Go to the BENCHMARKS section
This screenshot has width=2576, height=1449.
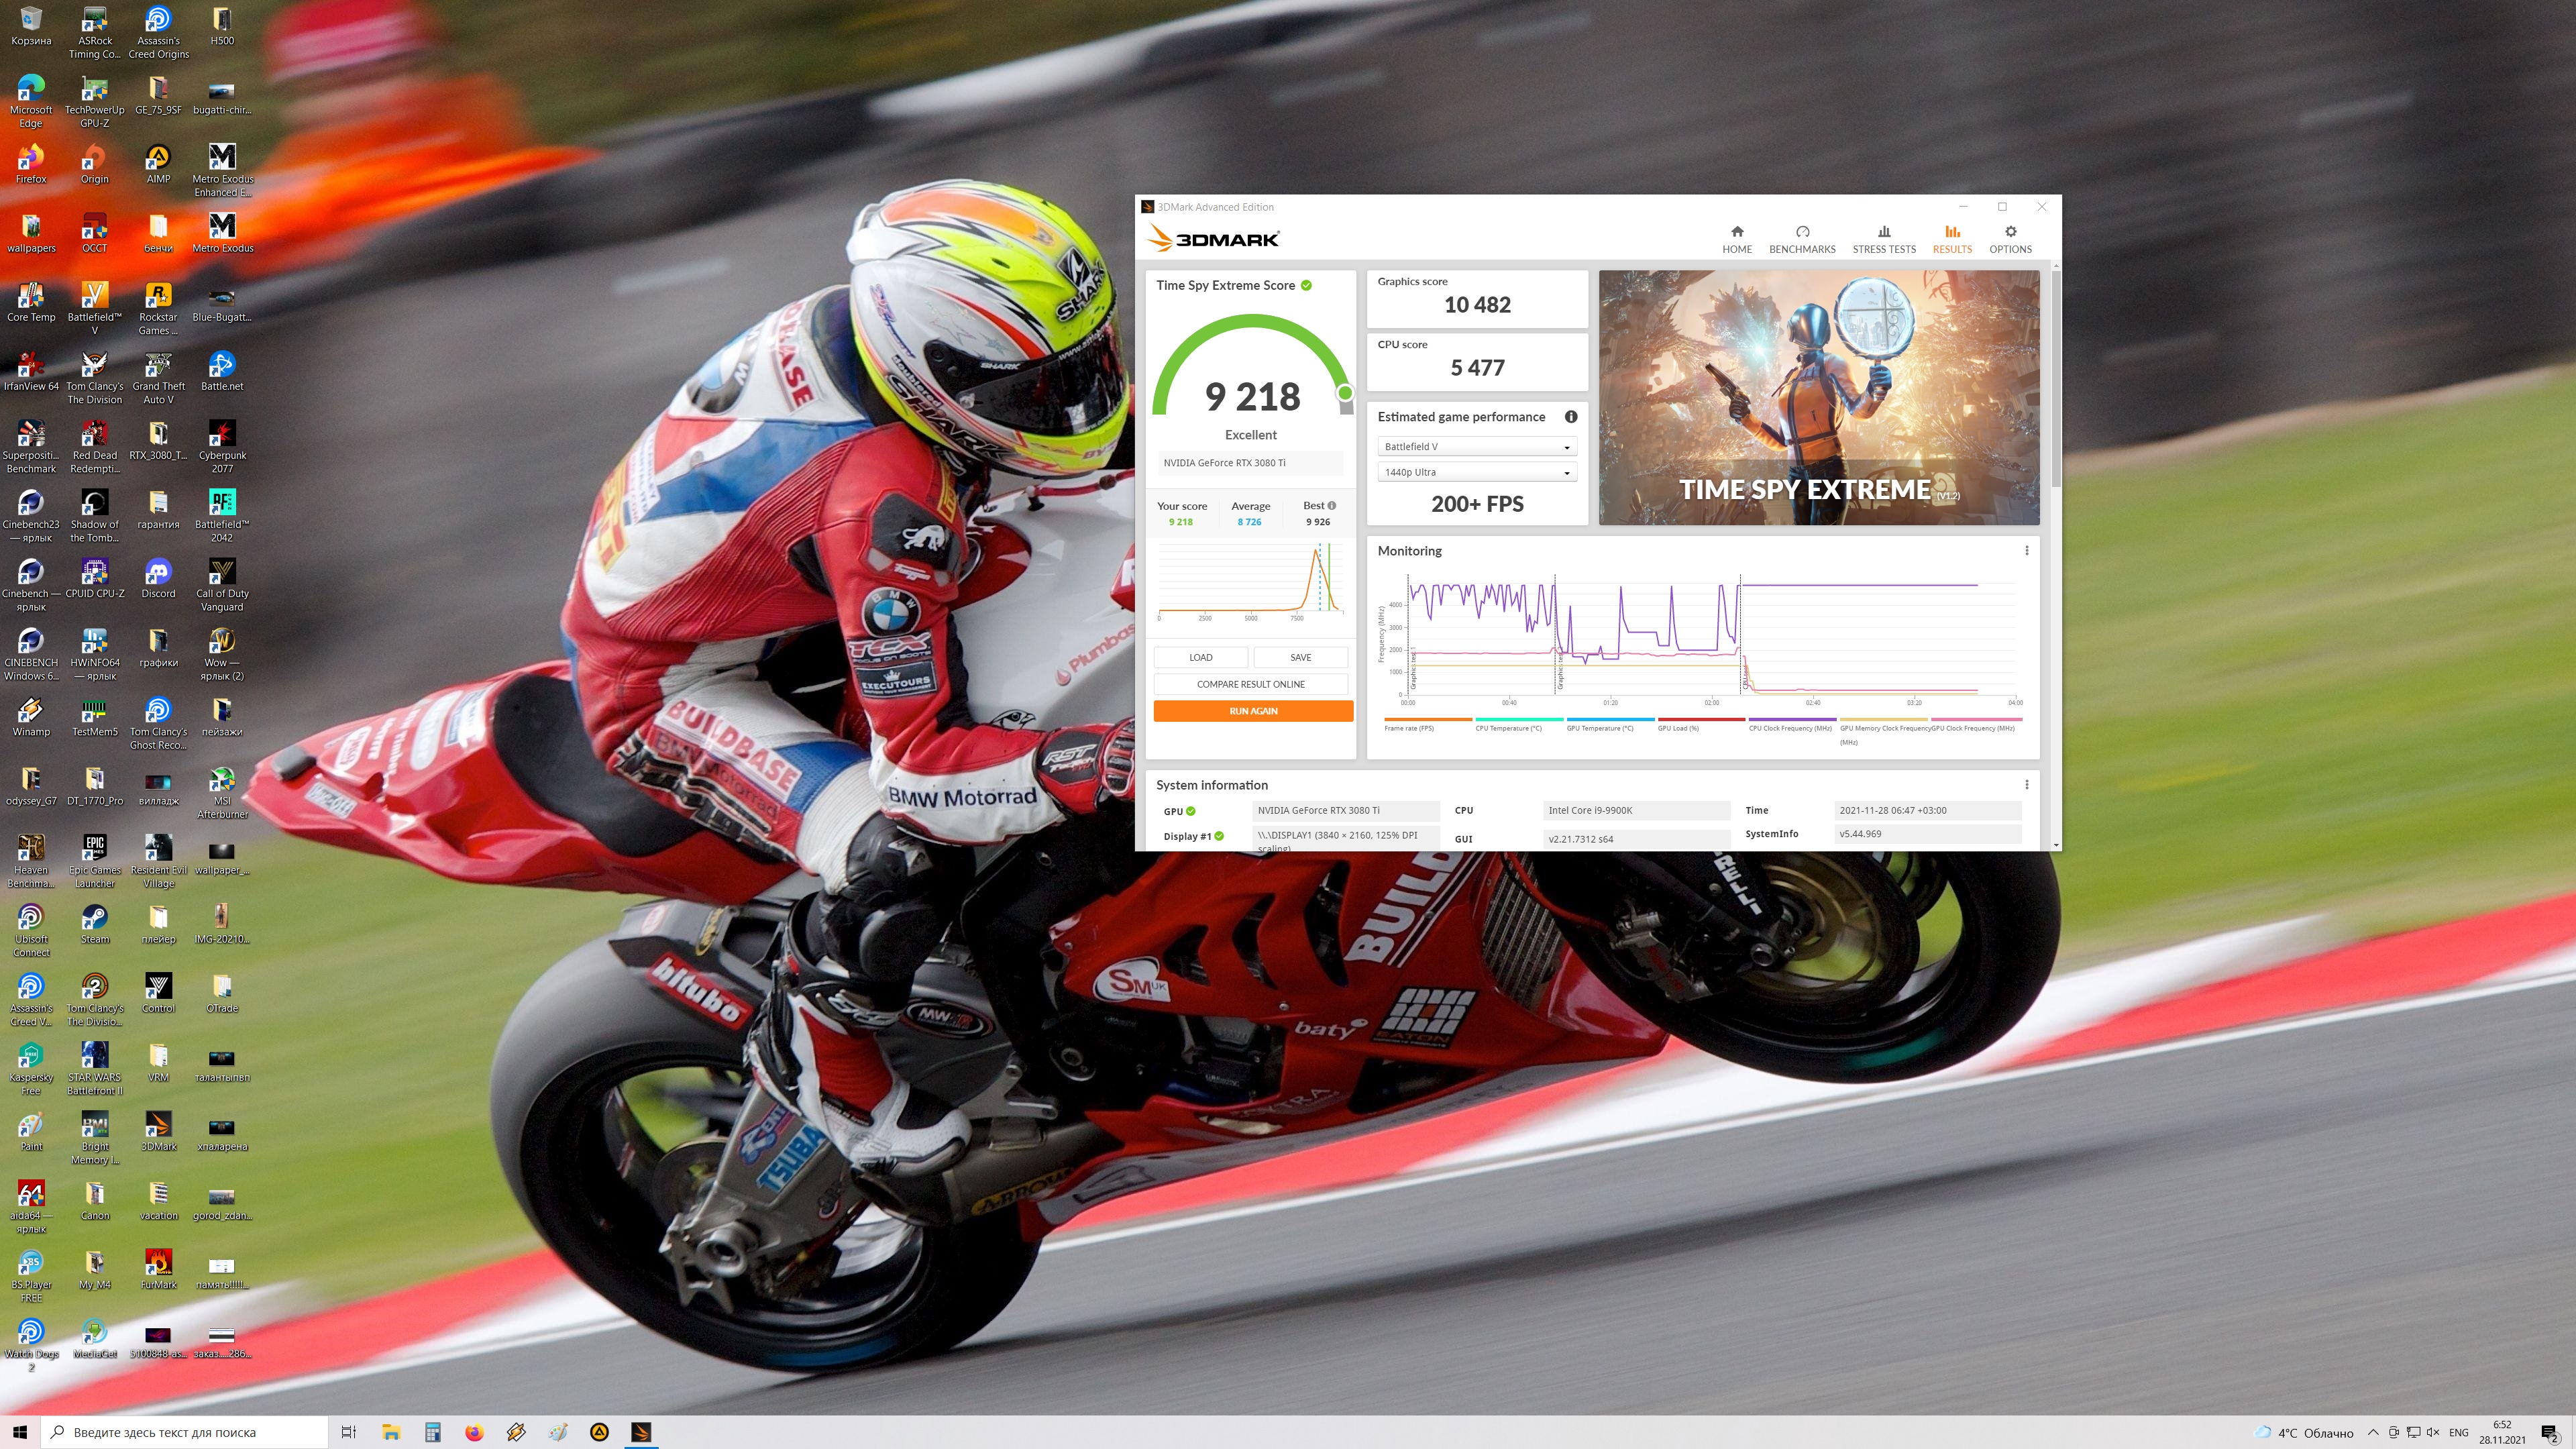(1801, 239)
